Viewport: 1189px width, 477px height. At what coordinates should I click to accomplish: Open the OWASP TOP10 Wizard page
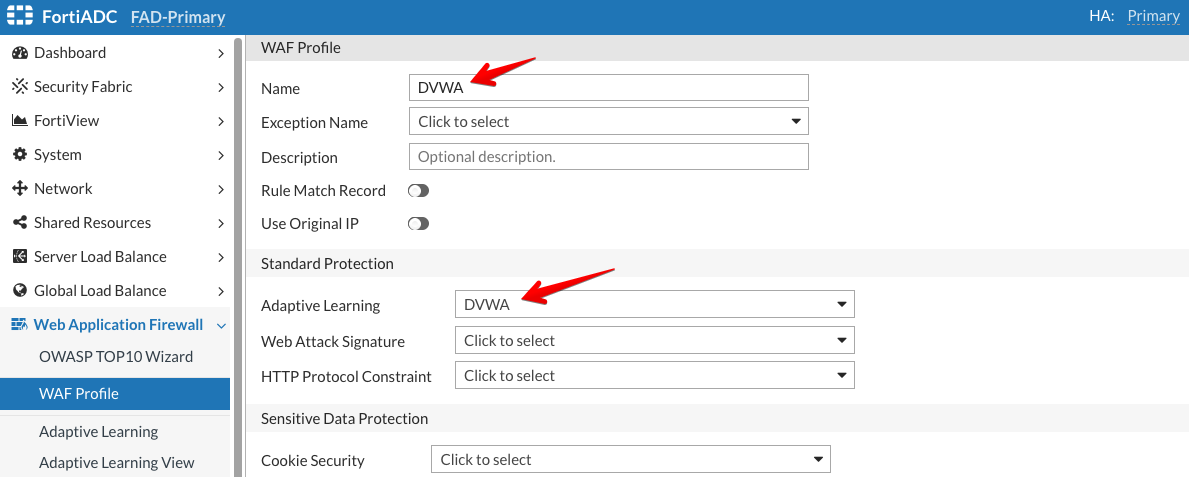coord(116,357)
